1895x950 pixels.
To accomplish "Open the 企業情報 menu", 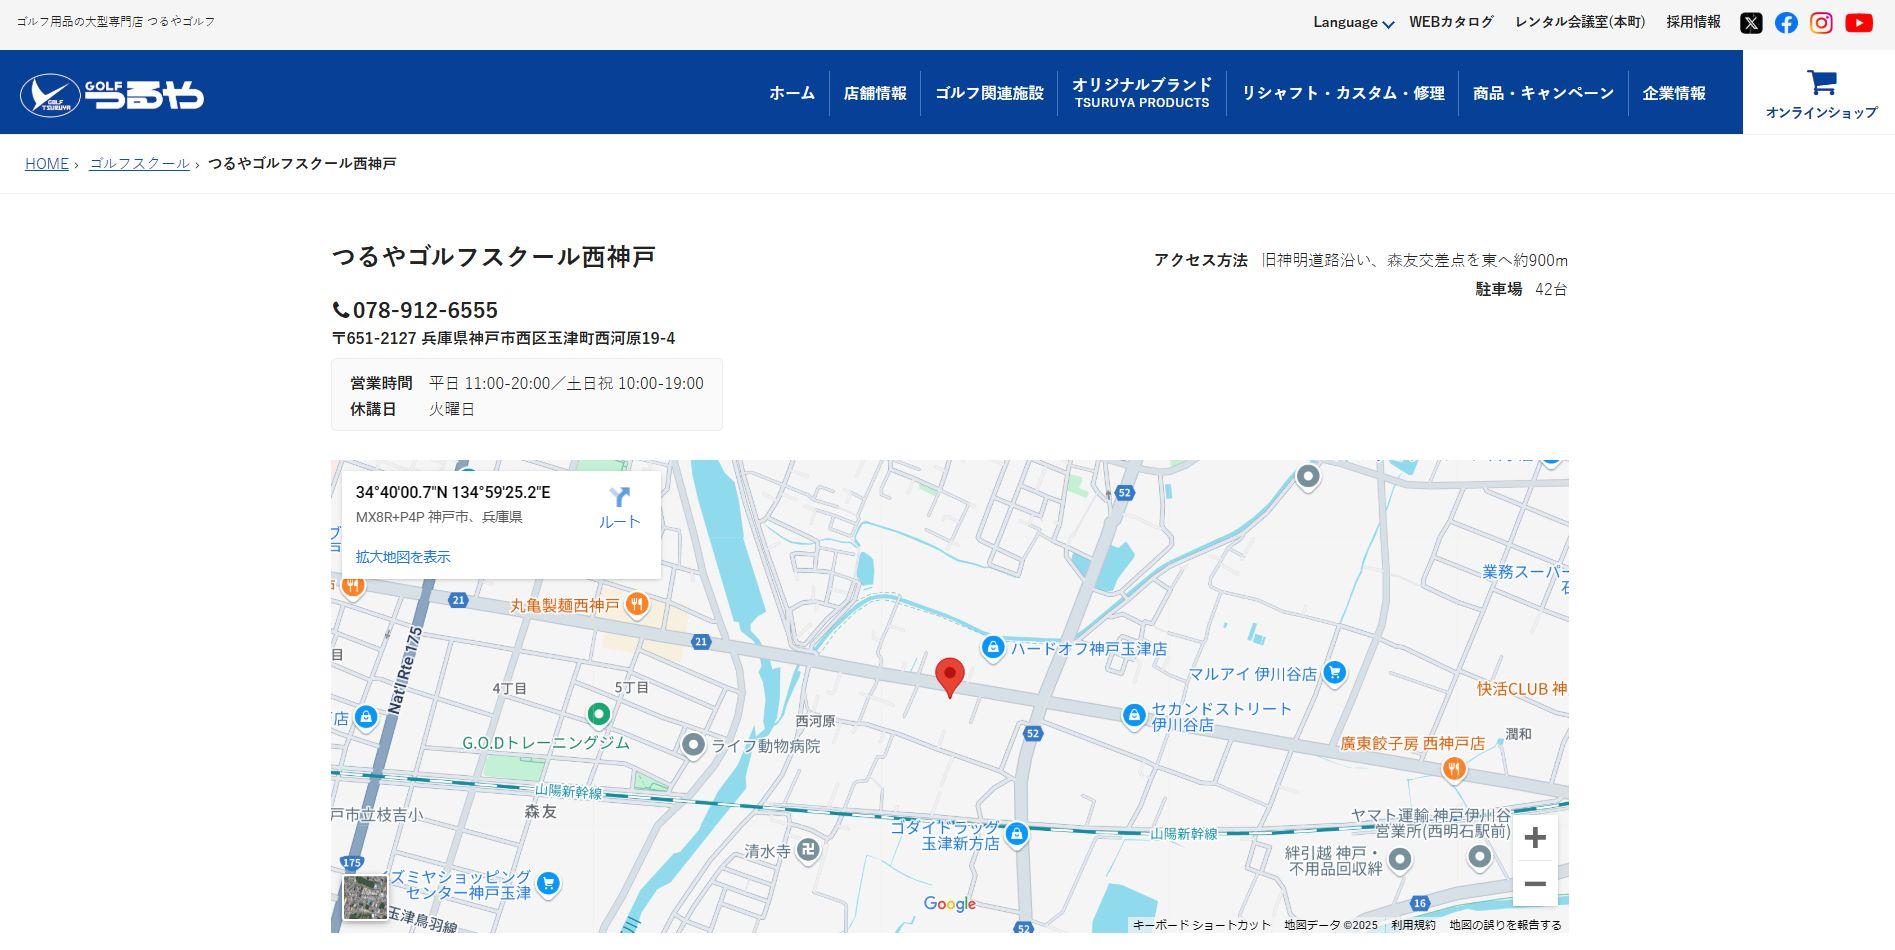I will [1674, 93].
